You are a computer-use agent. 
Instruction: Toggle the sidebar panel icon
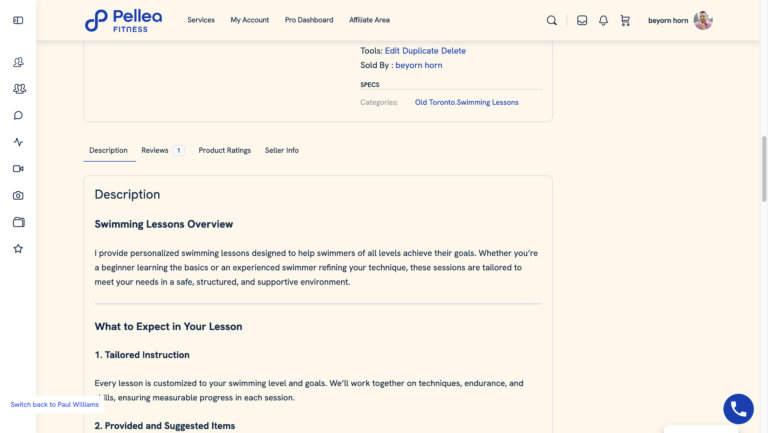pos(18,20)
